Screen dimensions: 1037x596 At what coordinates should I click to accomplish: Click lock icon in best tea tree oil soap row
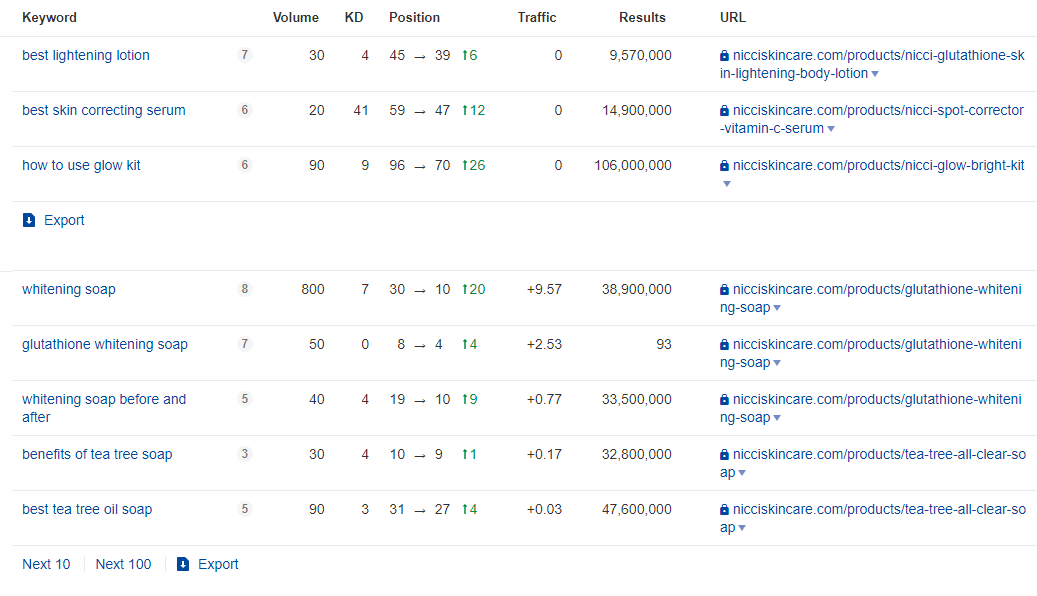click(x=724, y=509)
